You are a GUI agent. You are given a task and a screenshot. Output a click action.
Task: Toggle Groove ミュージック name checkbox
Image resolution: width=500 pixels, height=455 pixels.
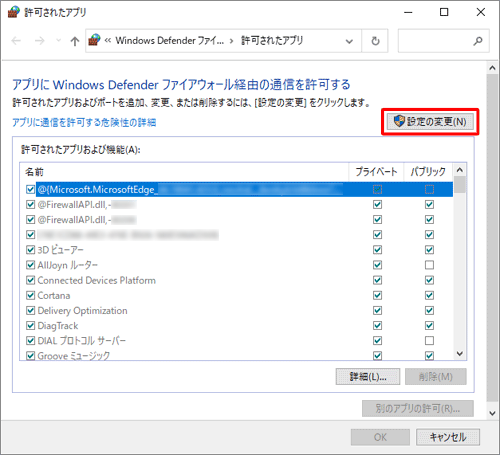click(x=30, y=356)
